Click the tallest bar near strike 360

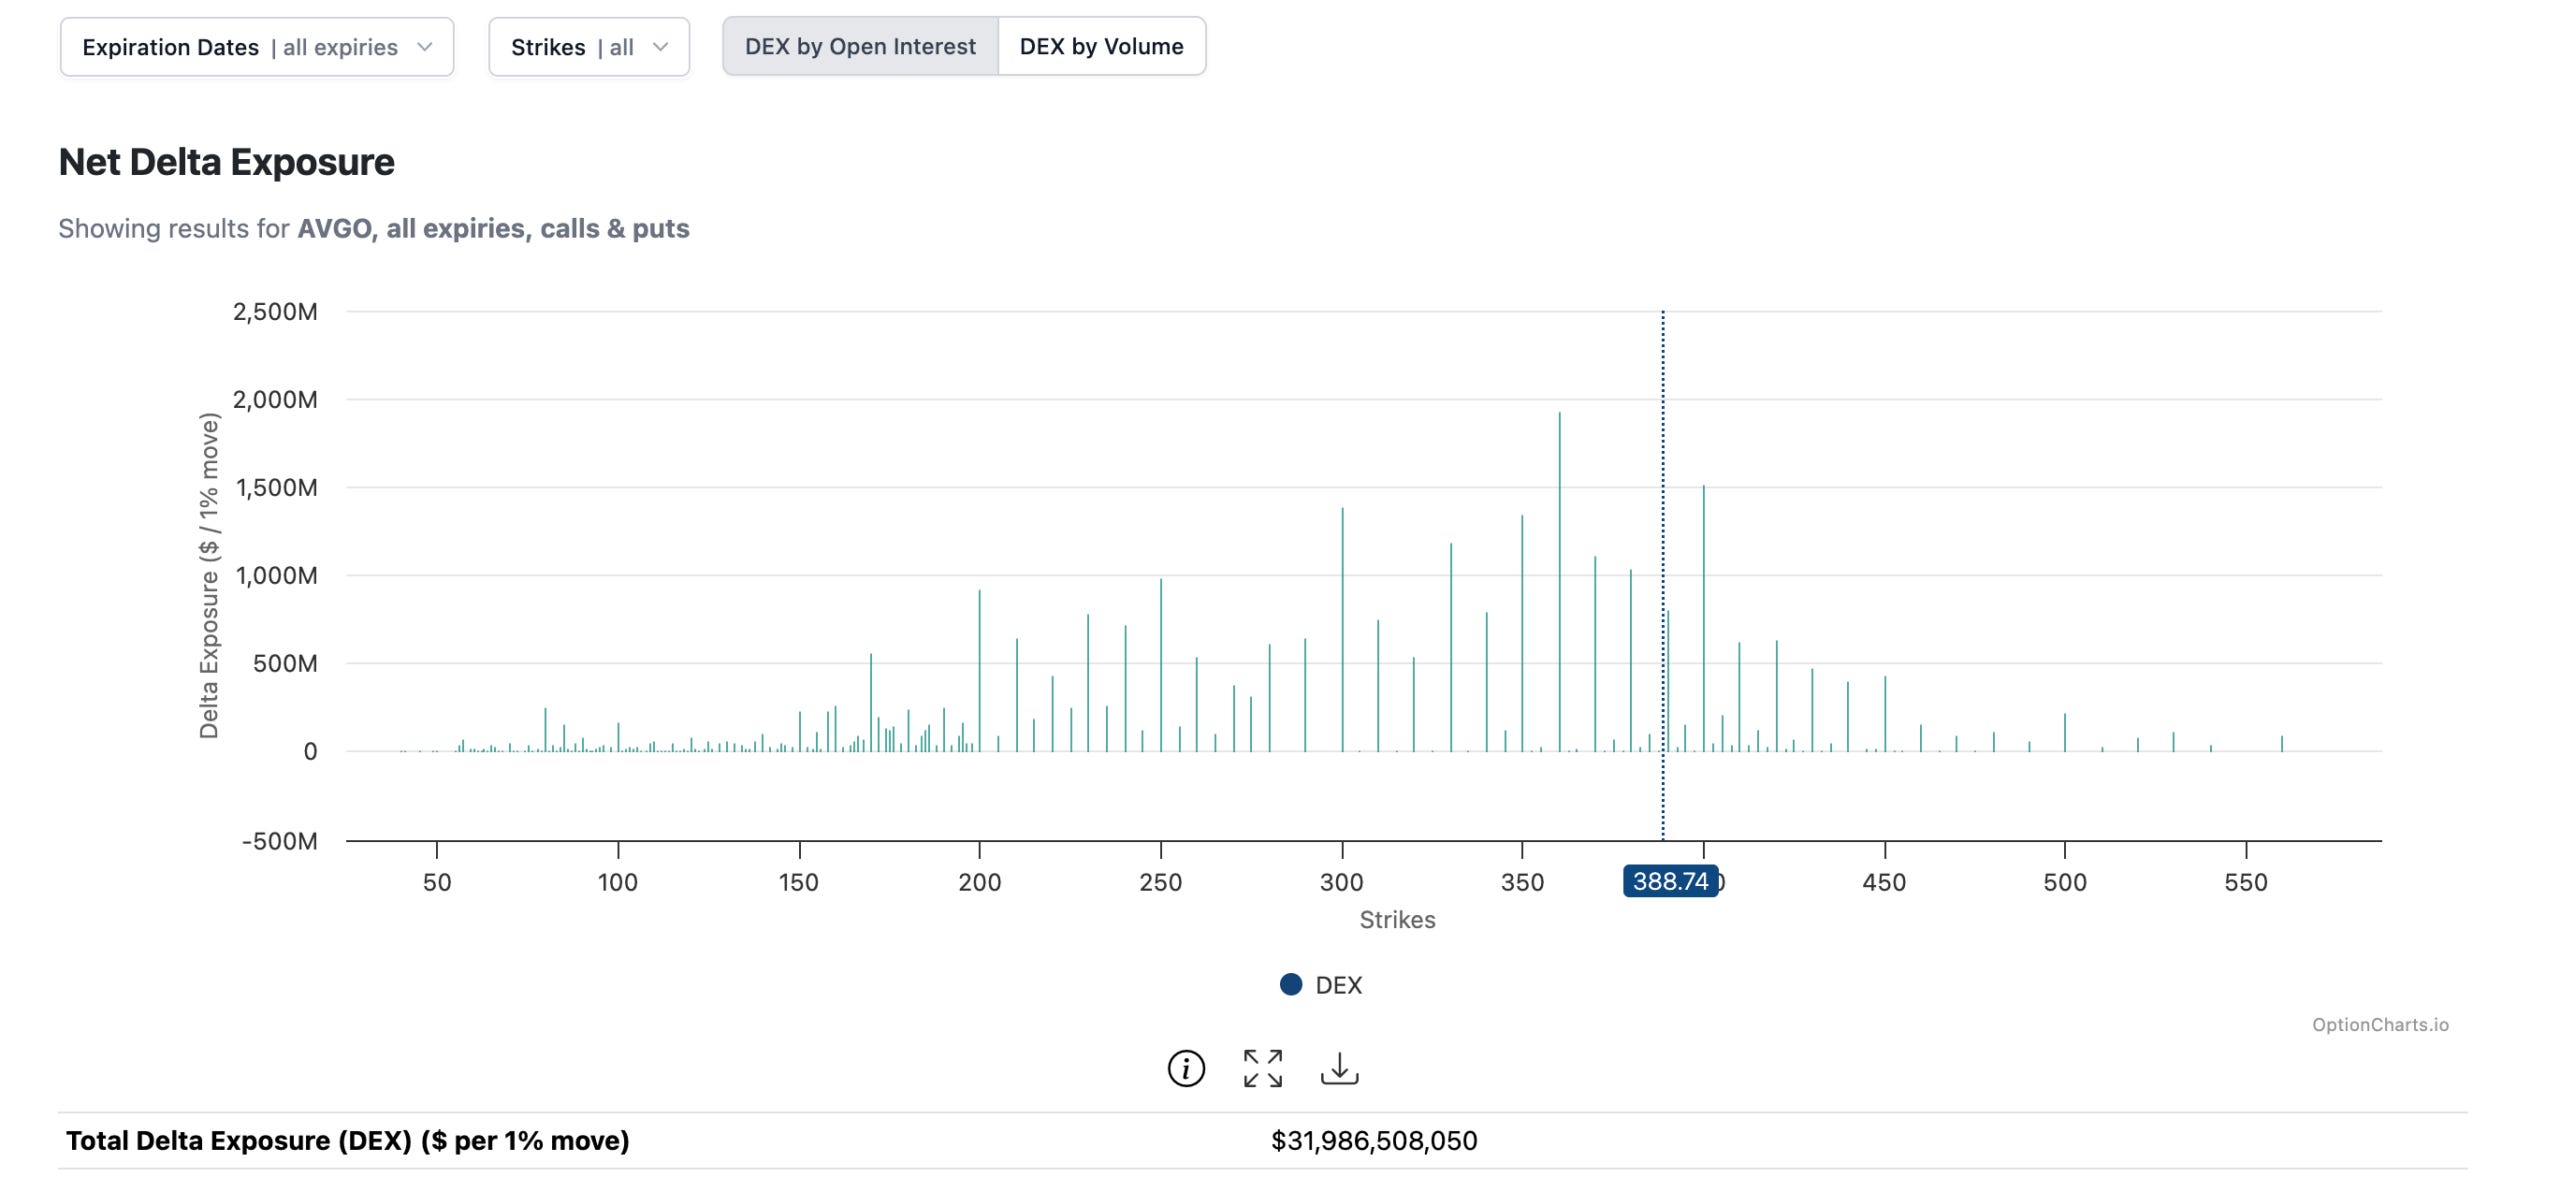[x=1559, y=580]
